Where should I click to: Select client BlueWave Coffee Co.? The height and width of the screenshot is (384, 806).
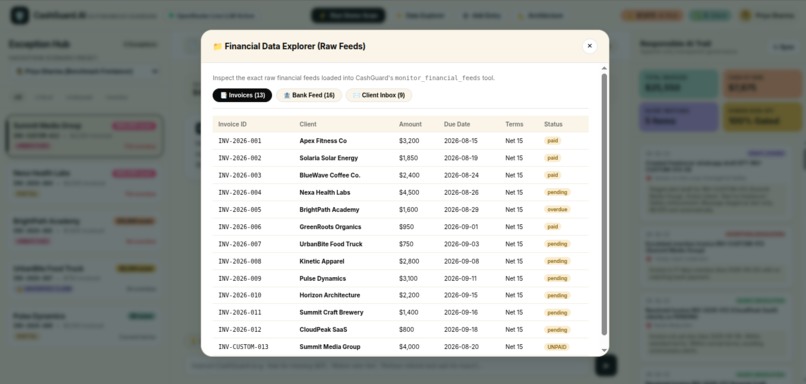(330, 175)
